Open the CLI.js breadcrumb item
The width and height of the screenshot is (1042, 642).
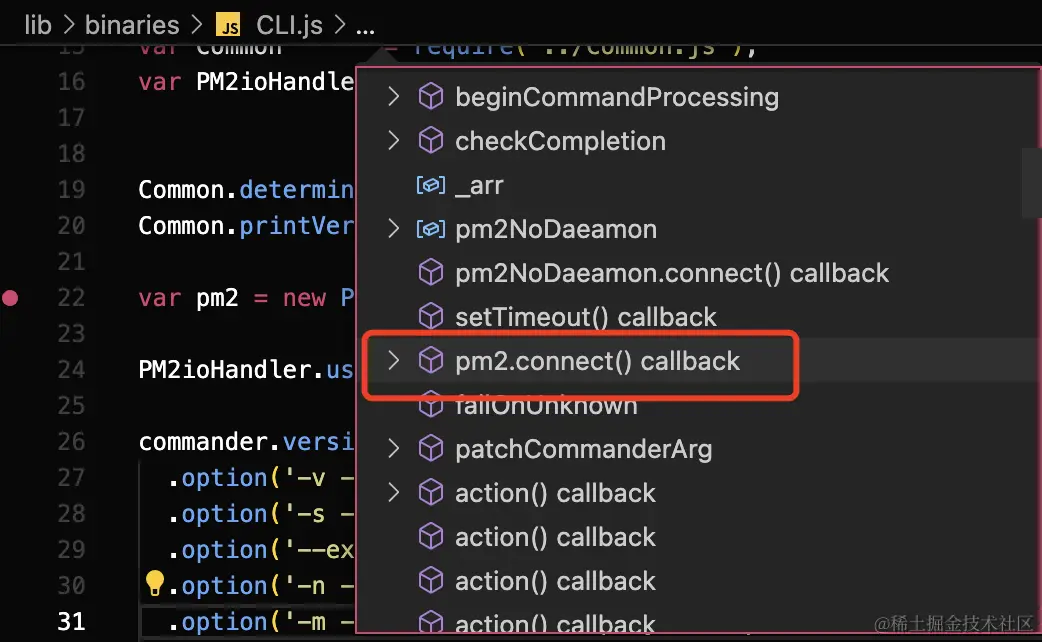tap(290, 25)
